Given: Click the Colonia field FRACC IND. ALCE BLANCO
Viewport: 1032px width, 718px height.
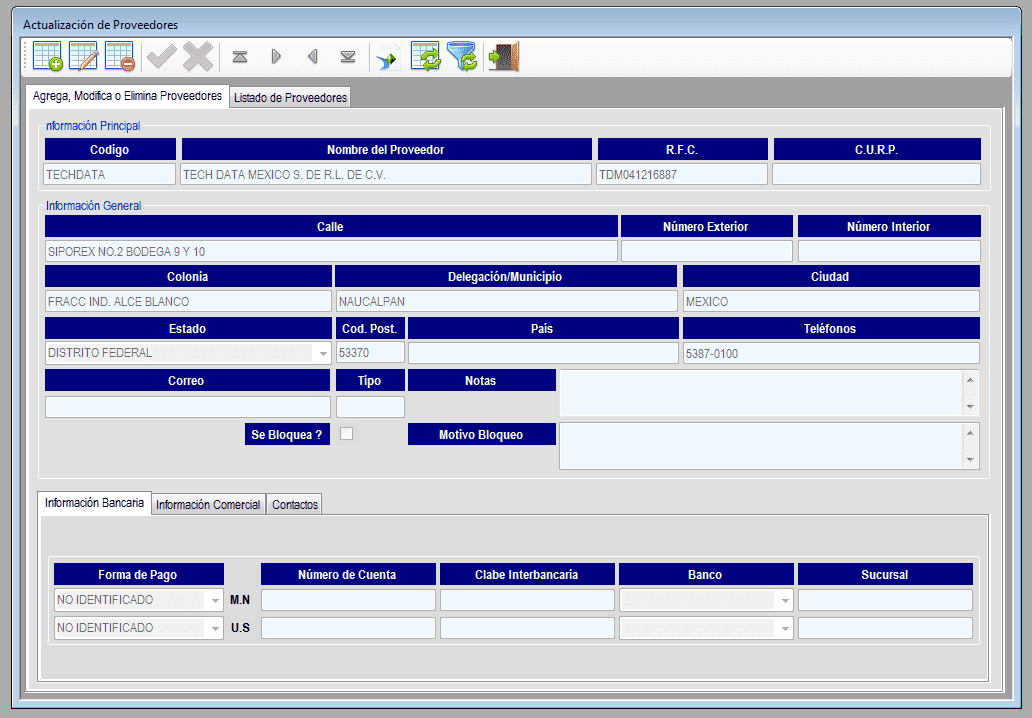Looking at the screenshot, I should pyautogui.click(x=188, y=301).
